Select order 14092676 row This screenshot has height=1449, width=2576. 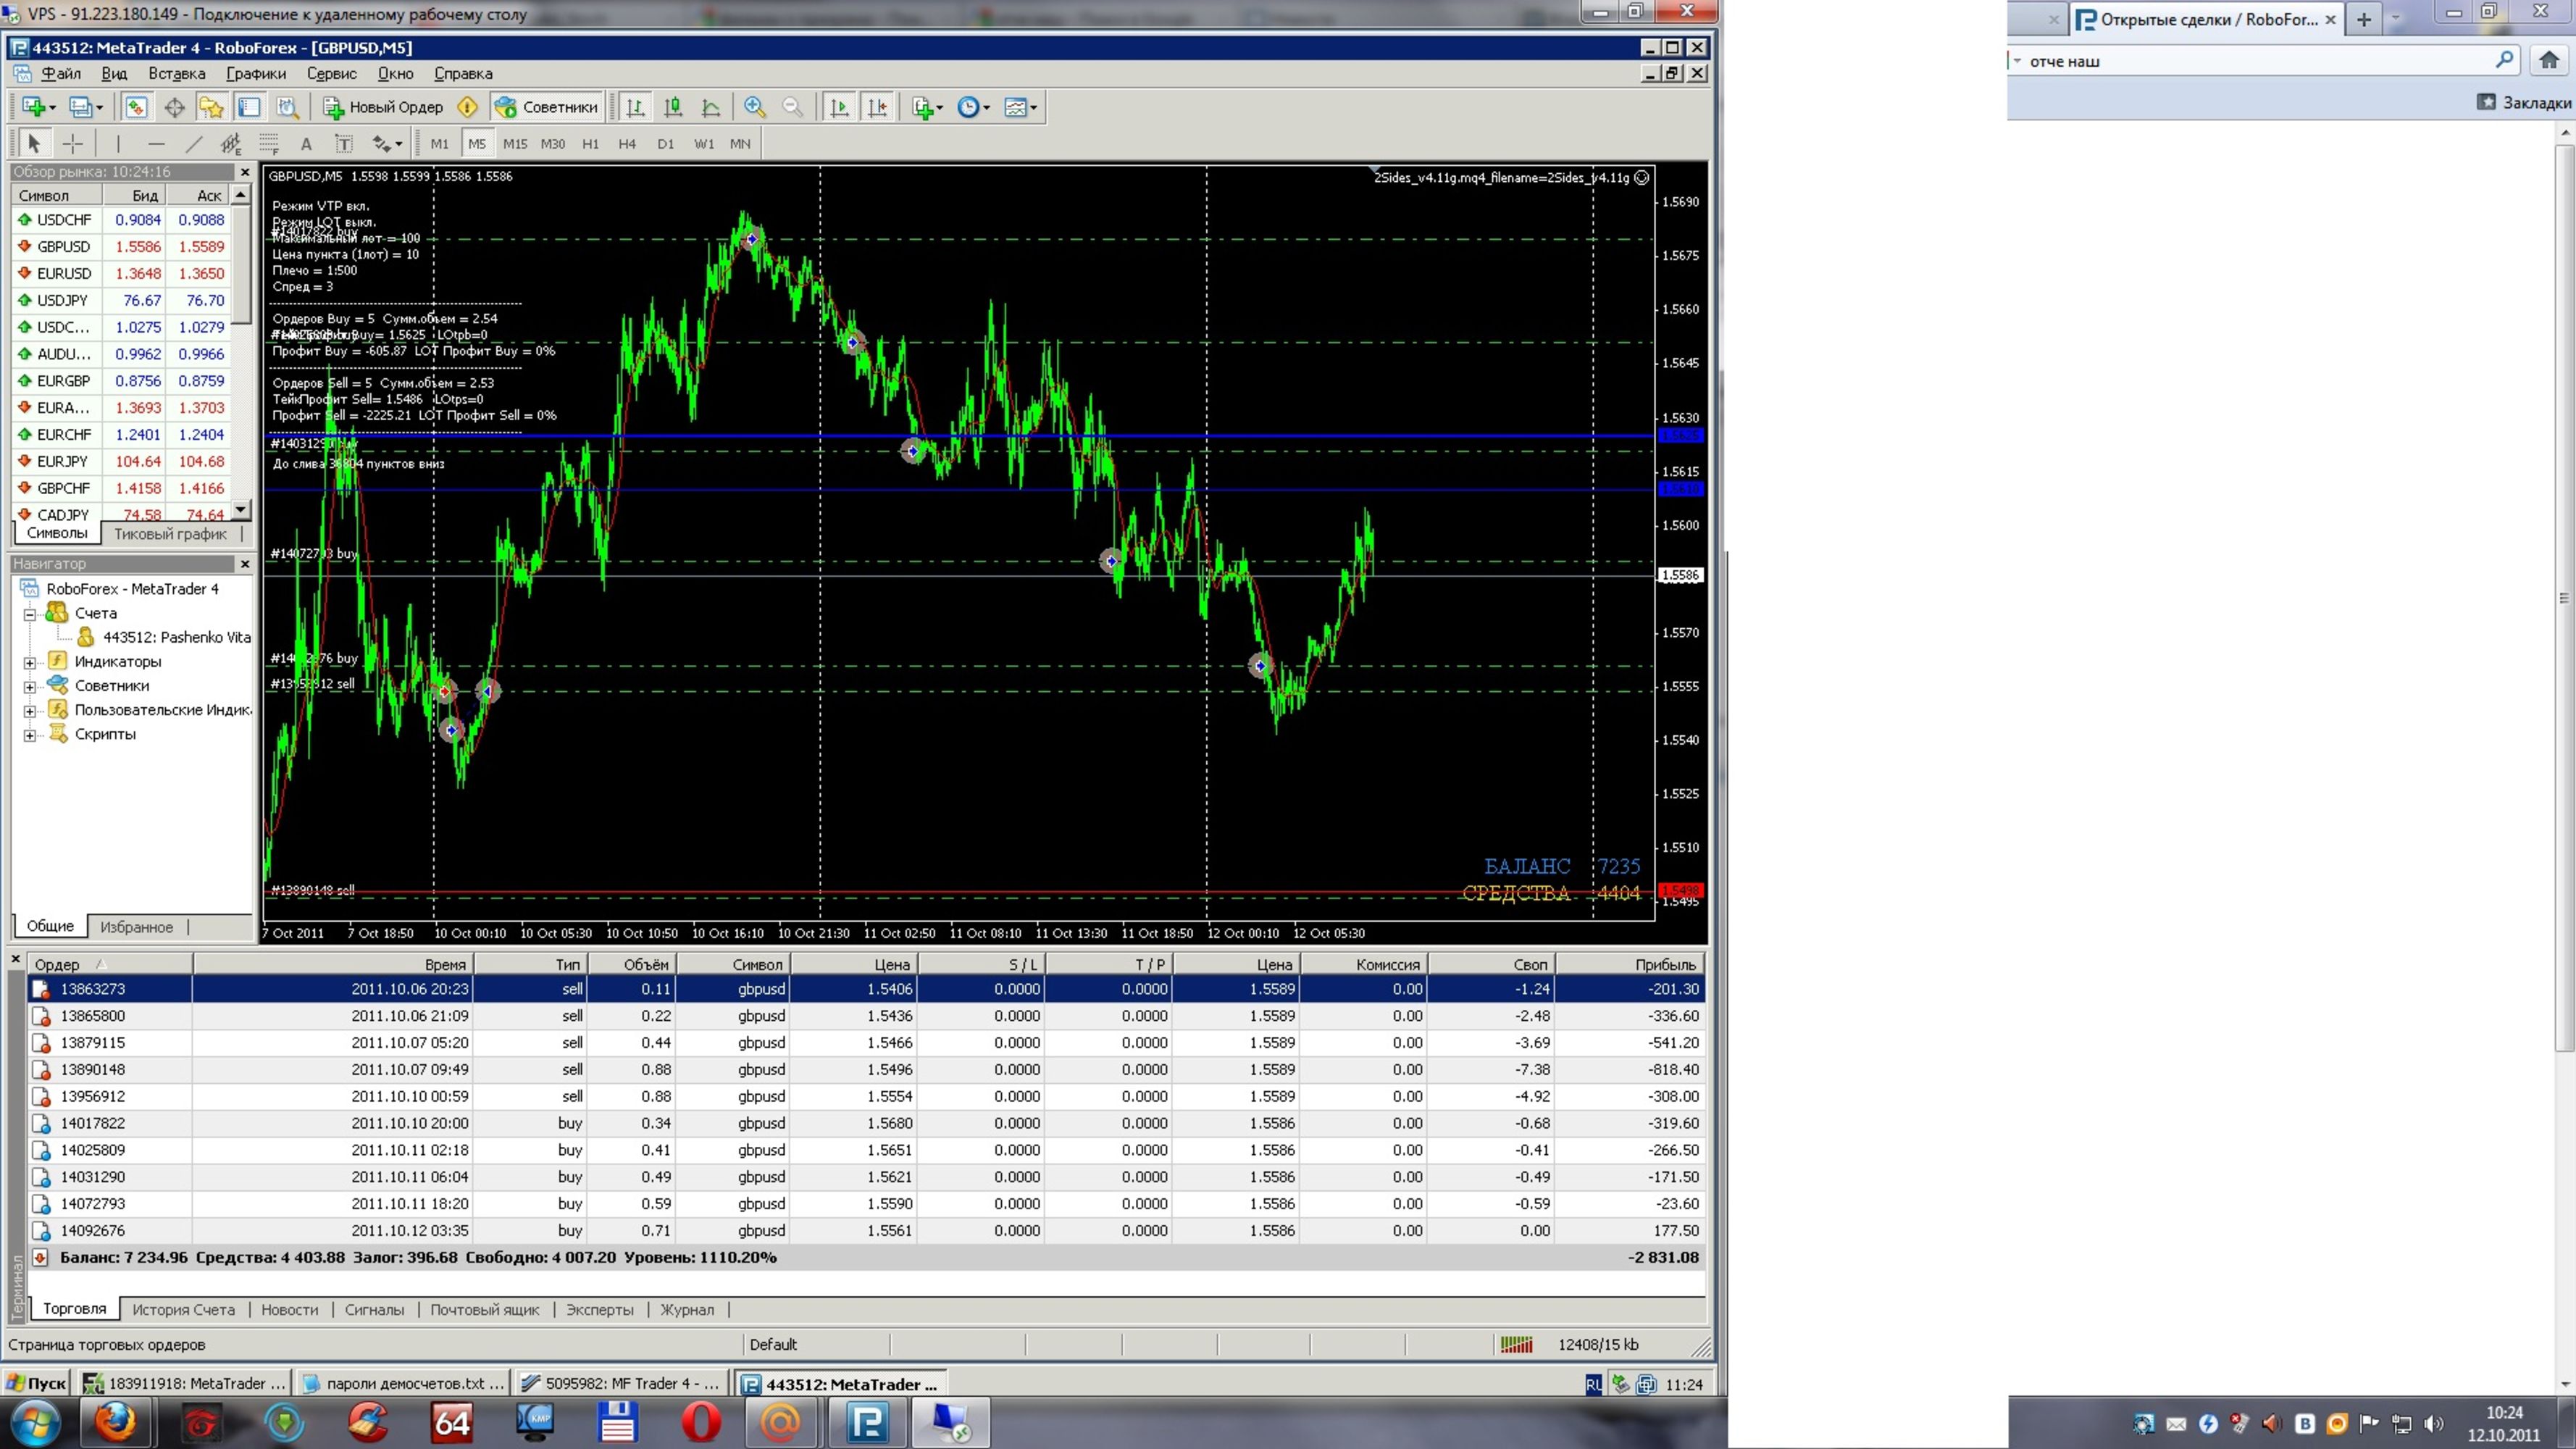click(866, 1231)
